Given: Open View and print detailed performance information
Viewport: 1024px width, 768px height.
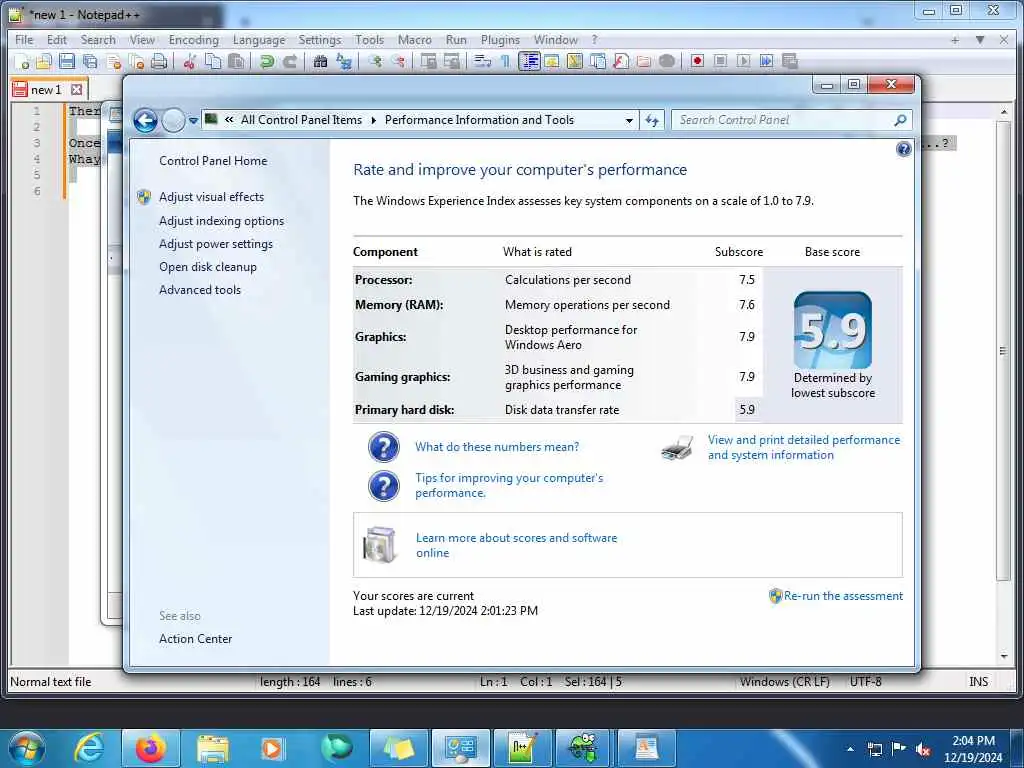Looking at the screenshot, I should click(x=804, y=447).
